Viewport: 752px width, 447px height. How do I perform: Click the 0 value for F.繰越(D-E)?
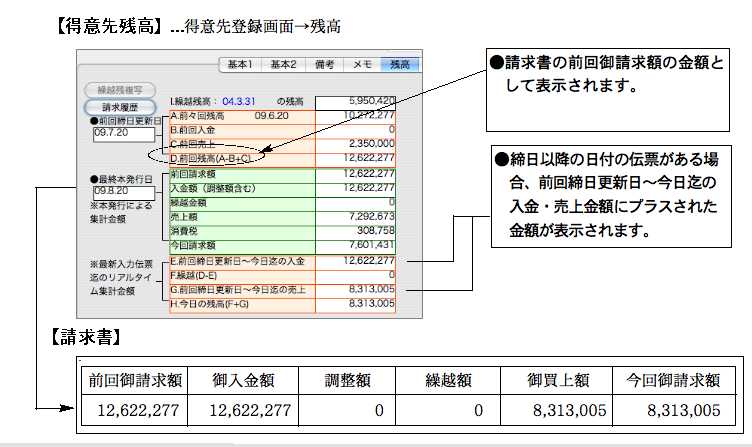tap(355, 276)
